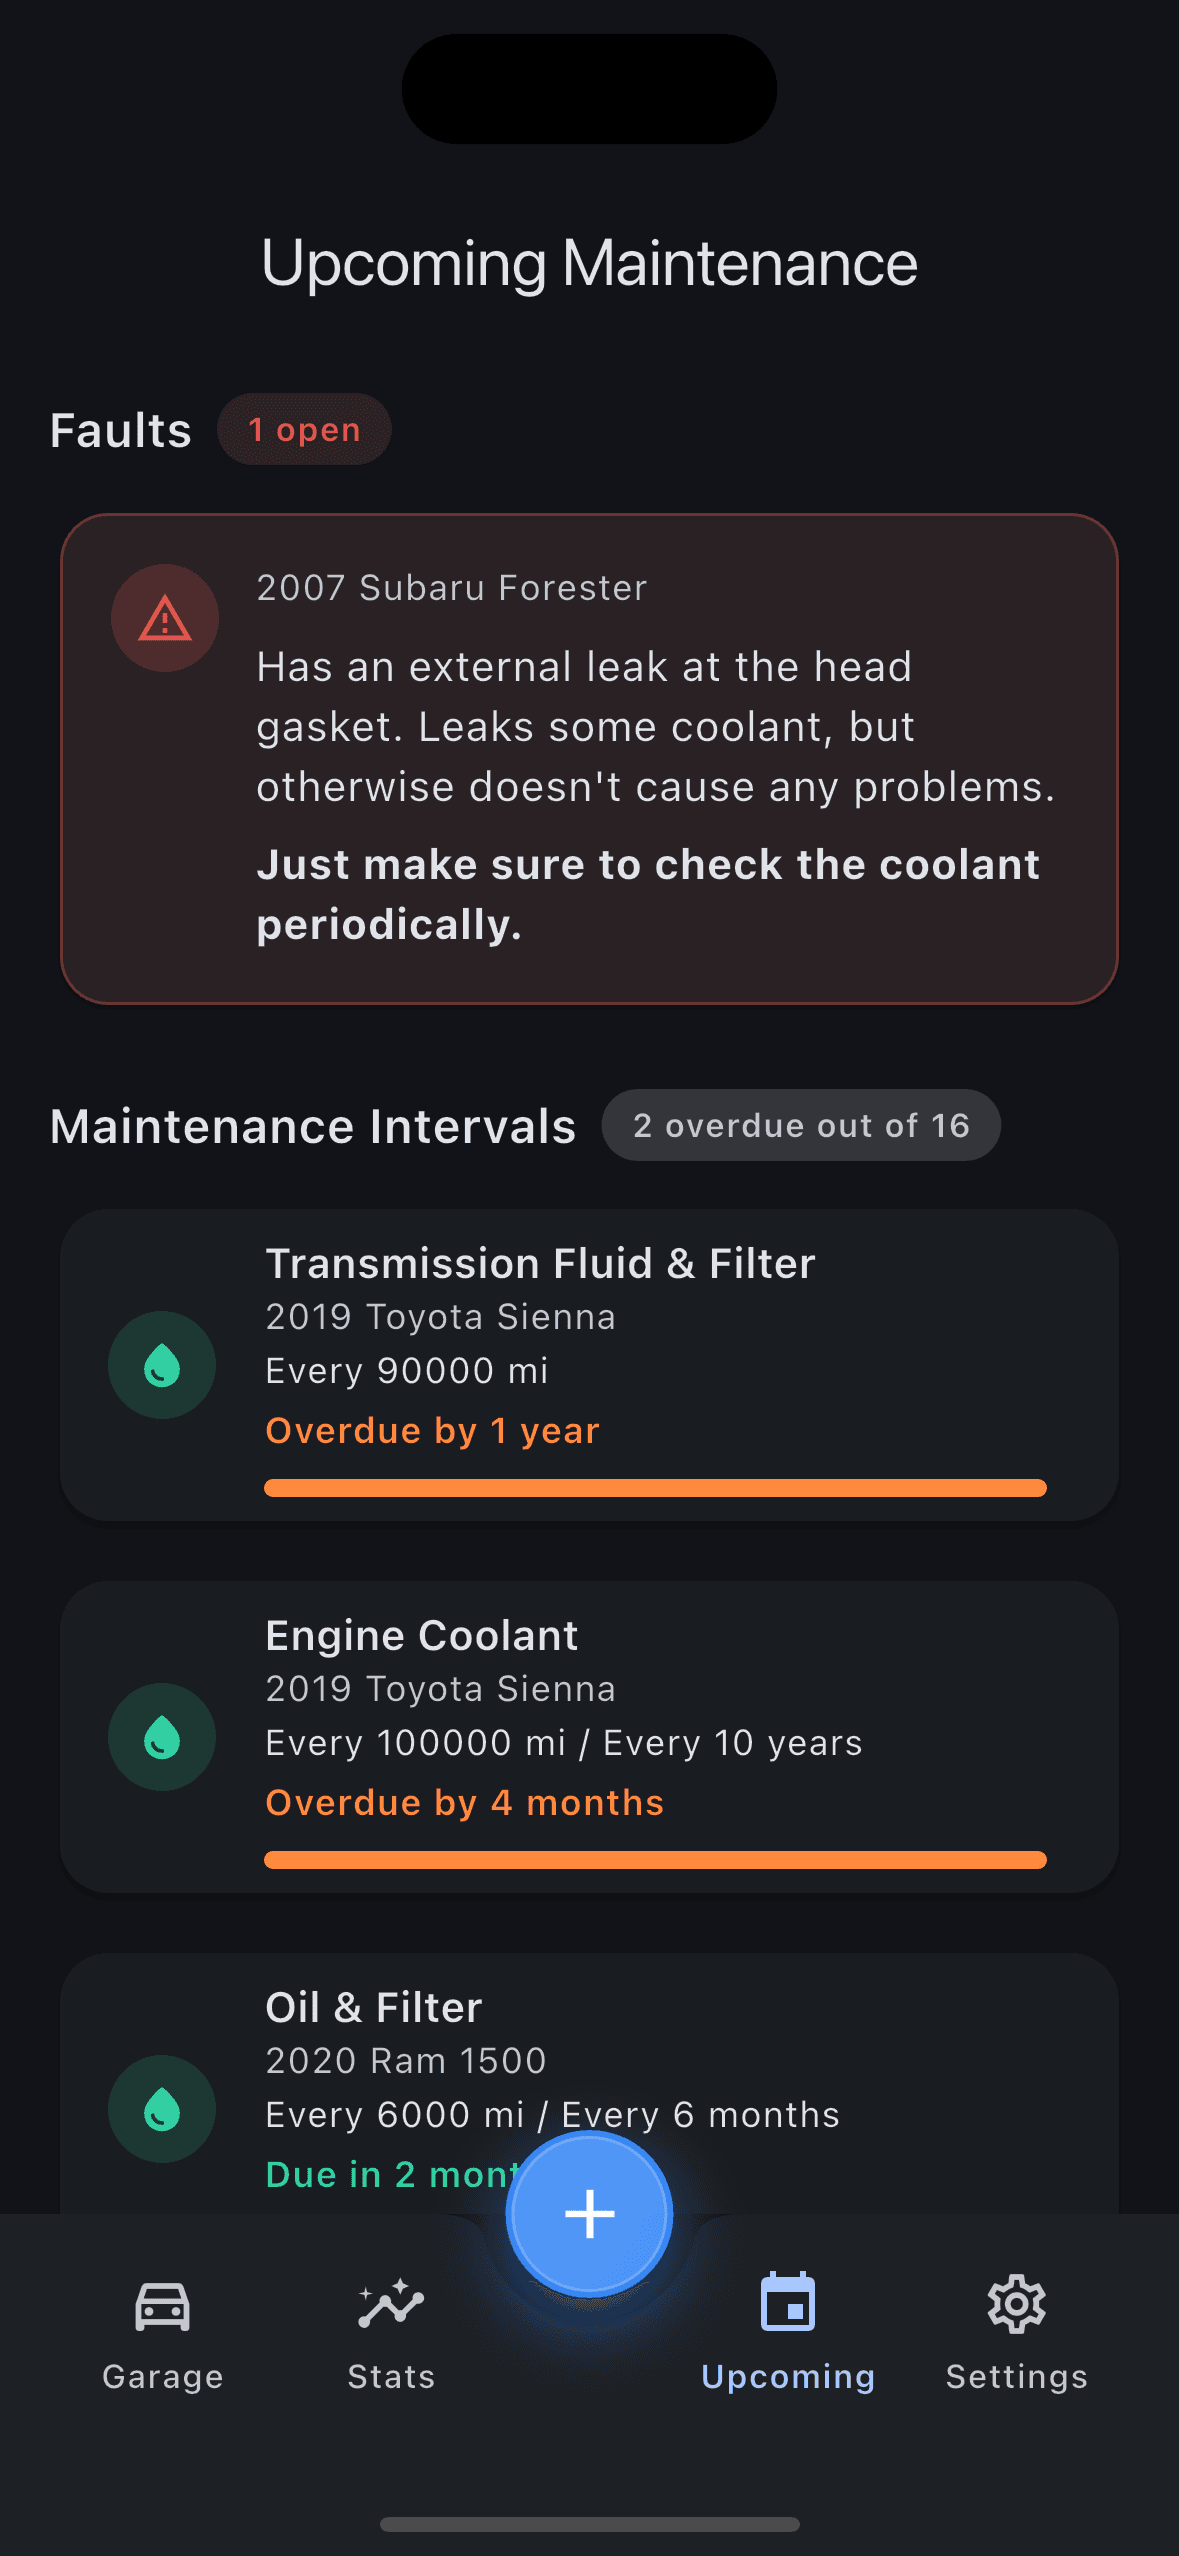Click the red warning triangle on the fault card
The image size is (1179, 2556).
[164, 617]
